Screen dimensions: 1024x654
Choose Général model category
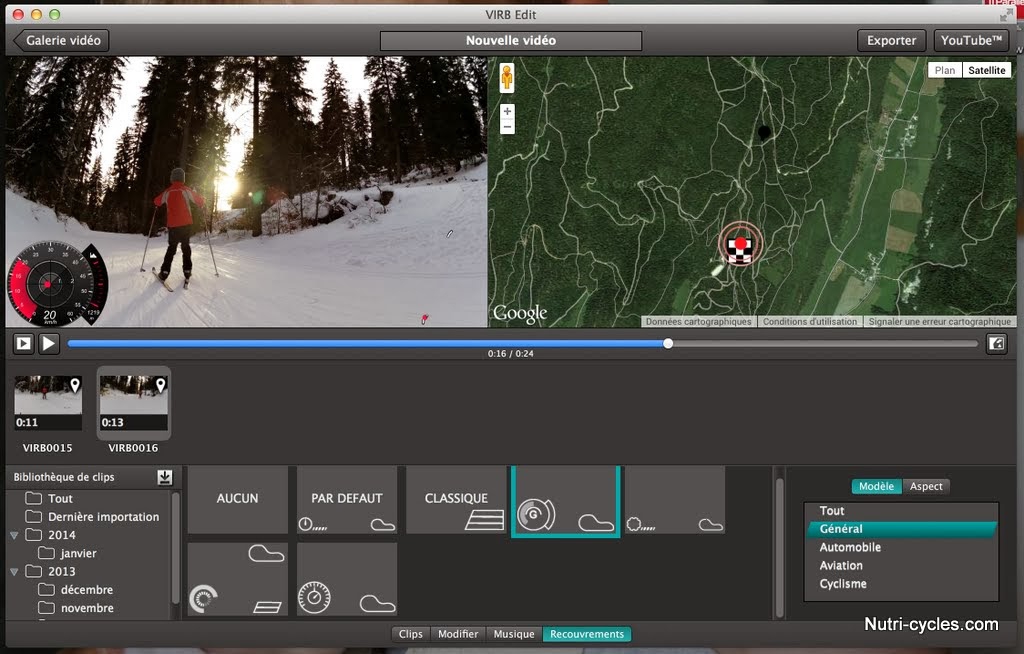coord(901,529)
